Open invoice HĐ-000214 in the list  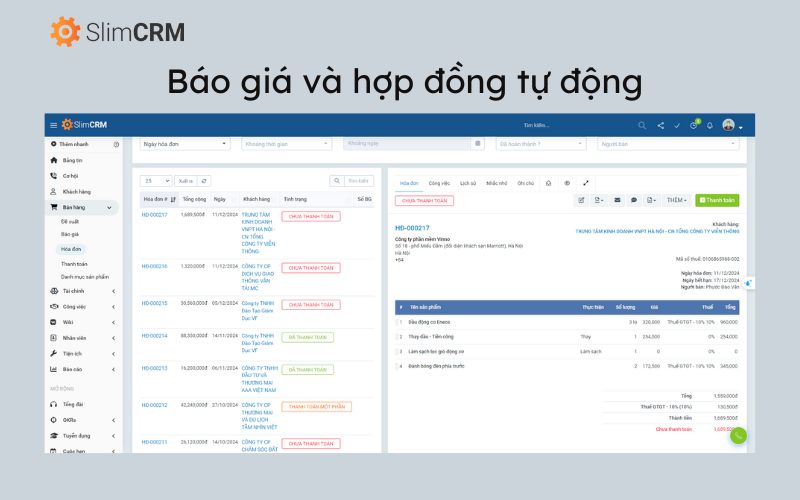[x=155, y=336]
